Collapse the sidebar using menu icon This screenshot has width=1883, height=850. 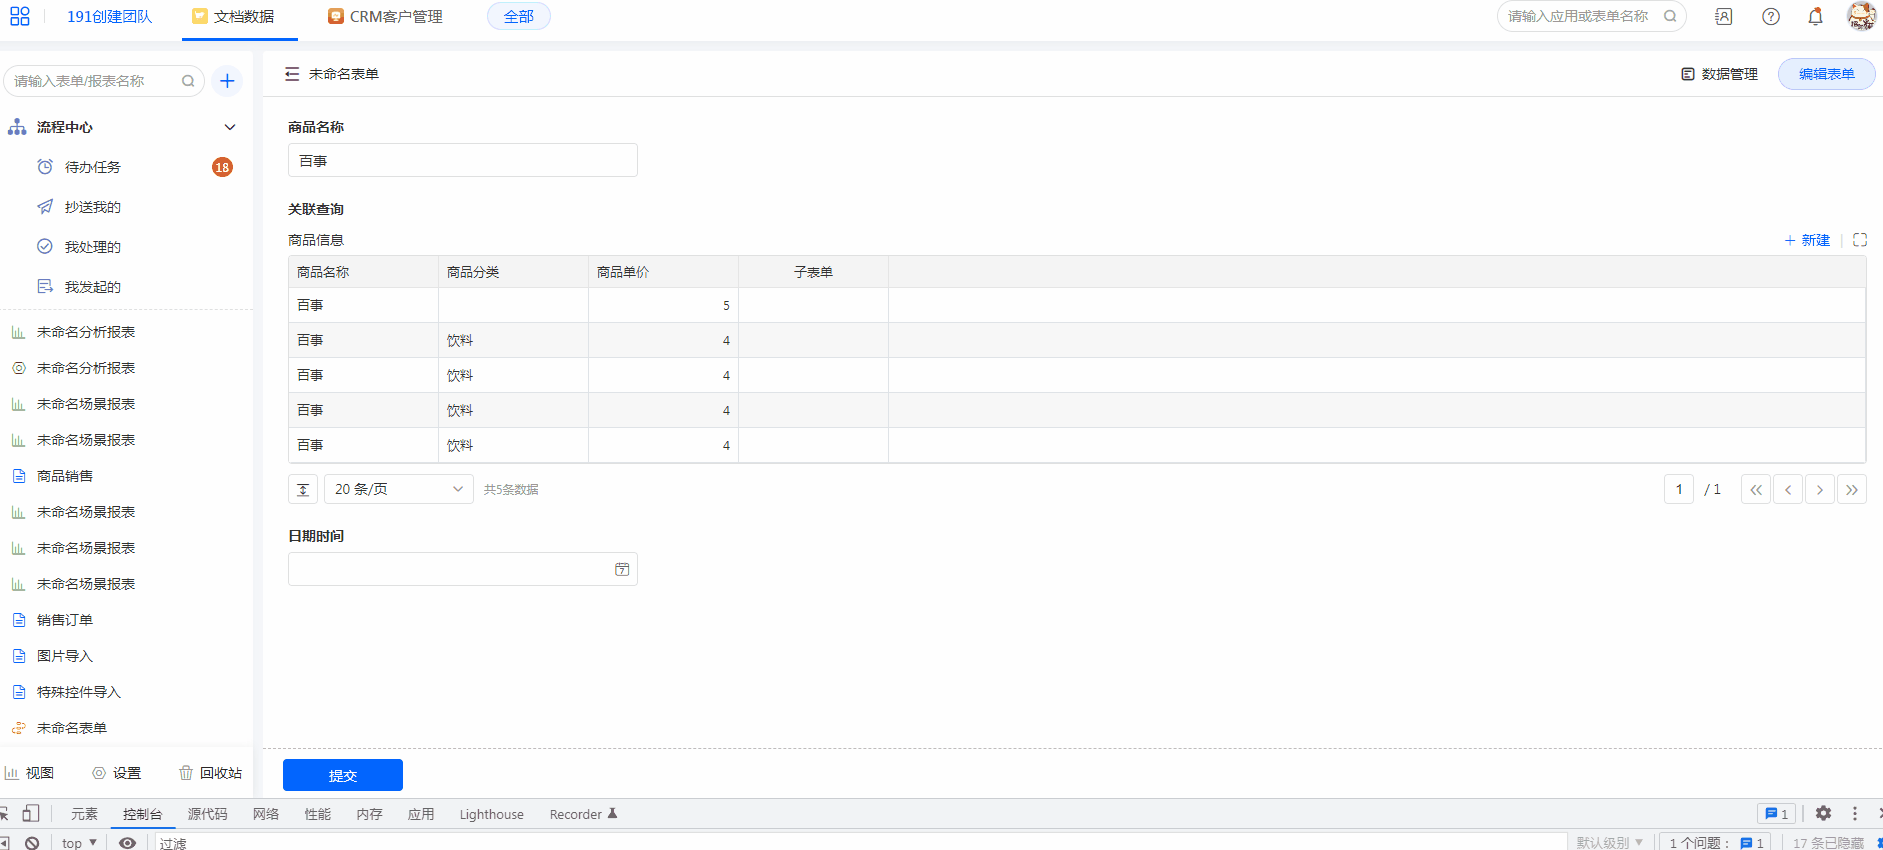pyautogui.click(x=292, y=74)
